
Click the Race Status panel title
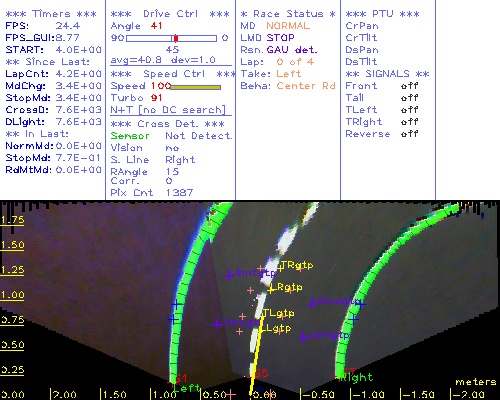click(x=288, y=14)
